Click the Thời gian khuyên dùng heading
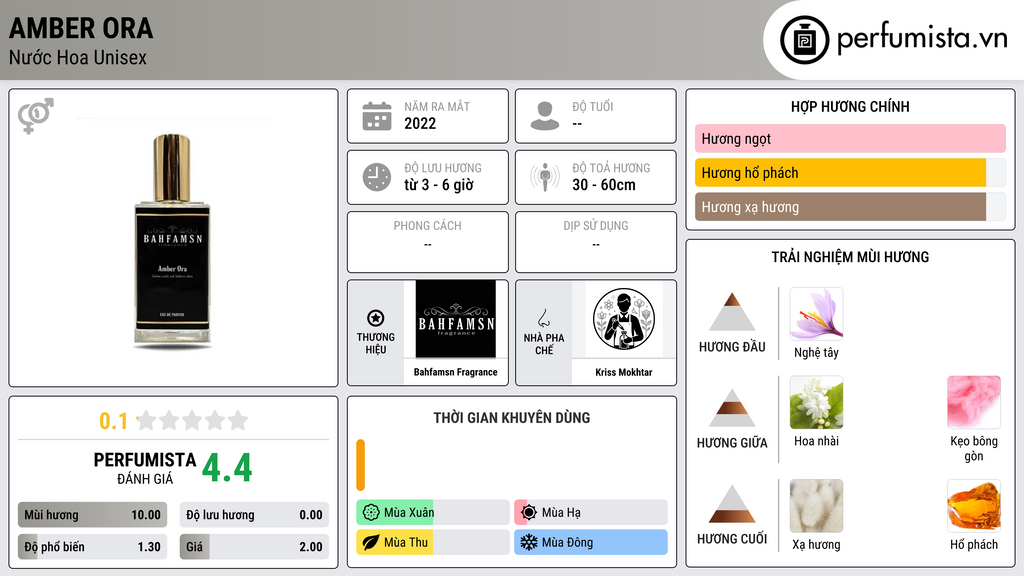 [x=512, y=418]
